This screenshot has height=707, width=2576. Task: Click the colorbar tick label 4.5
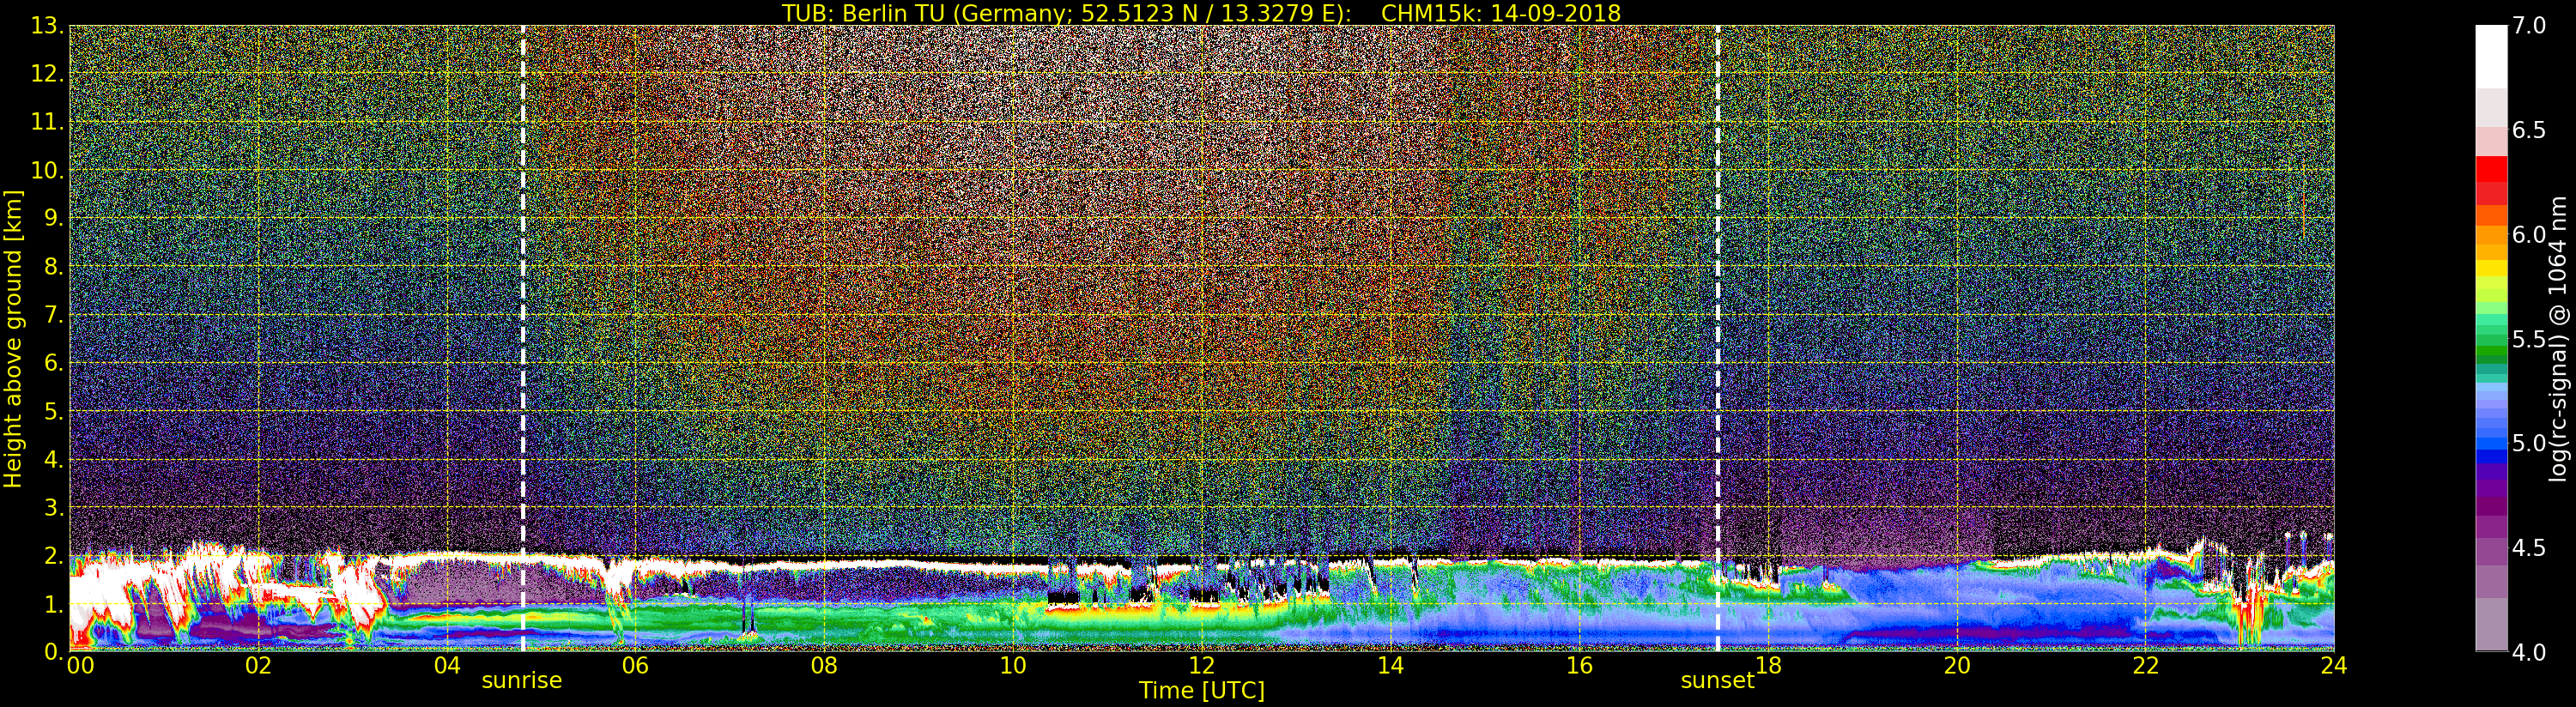(x=2529, y=548)
